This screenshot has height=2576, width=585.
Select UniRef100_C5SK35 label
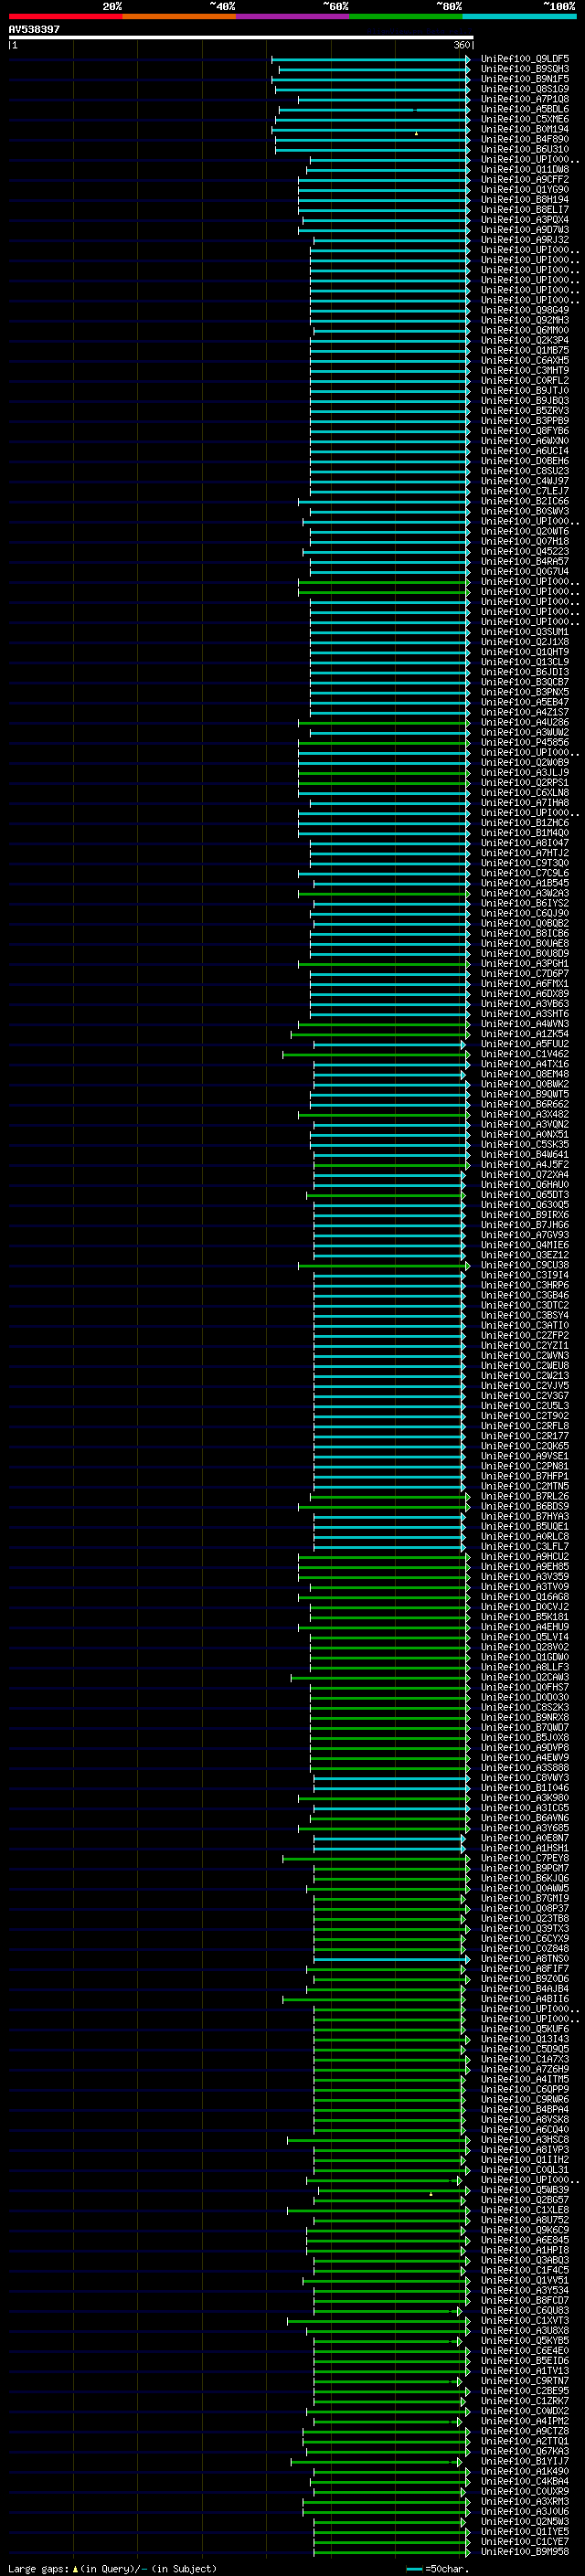(x=524, y=1144)
